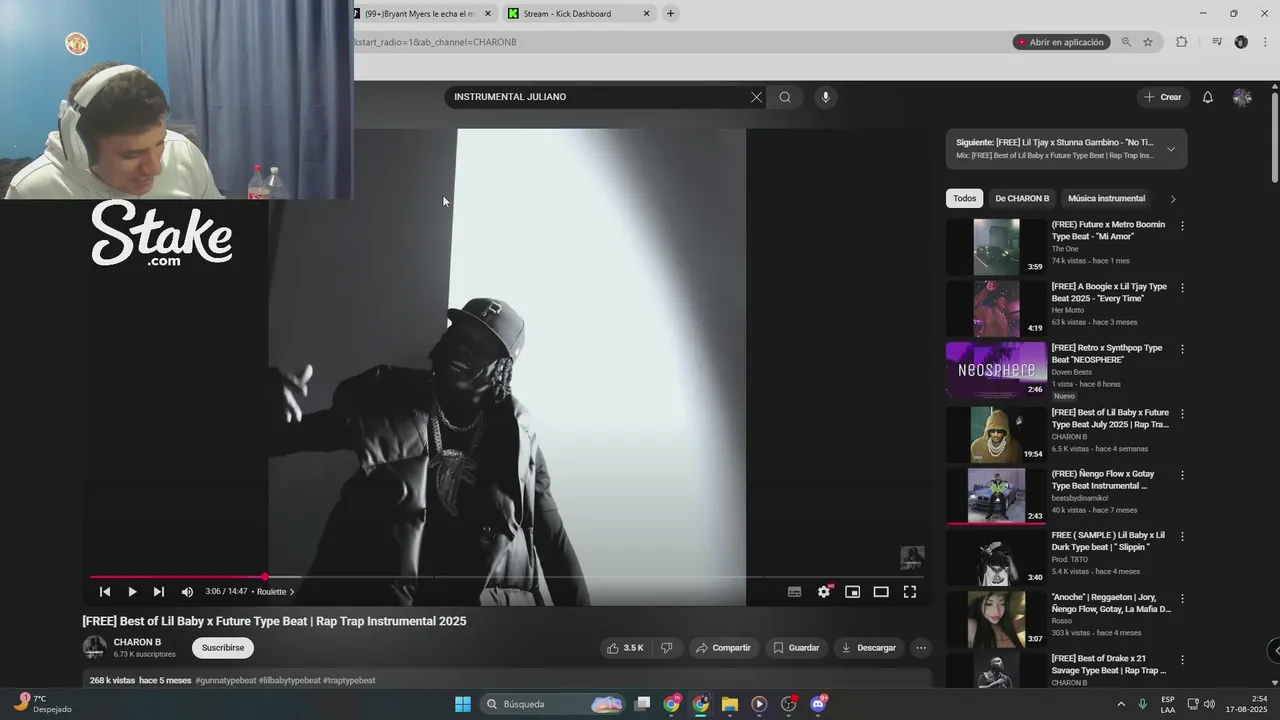Image resolution: width=1280 pixels, height=720 pixels.
Task: Open more actions menu beside Descargar
Action: (921, 648)
